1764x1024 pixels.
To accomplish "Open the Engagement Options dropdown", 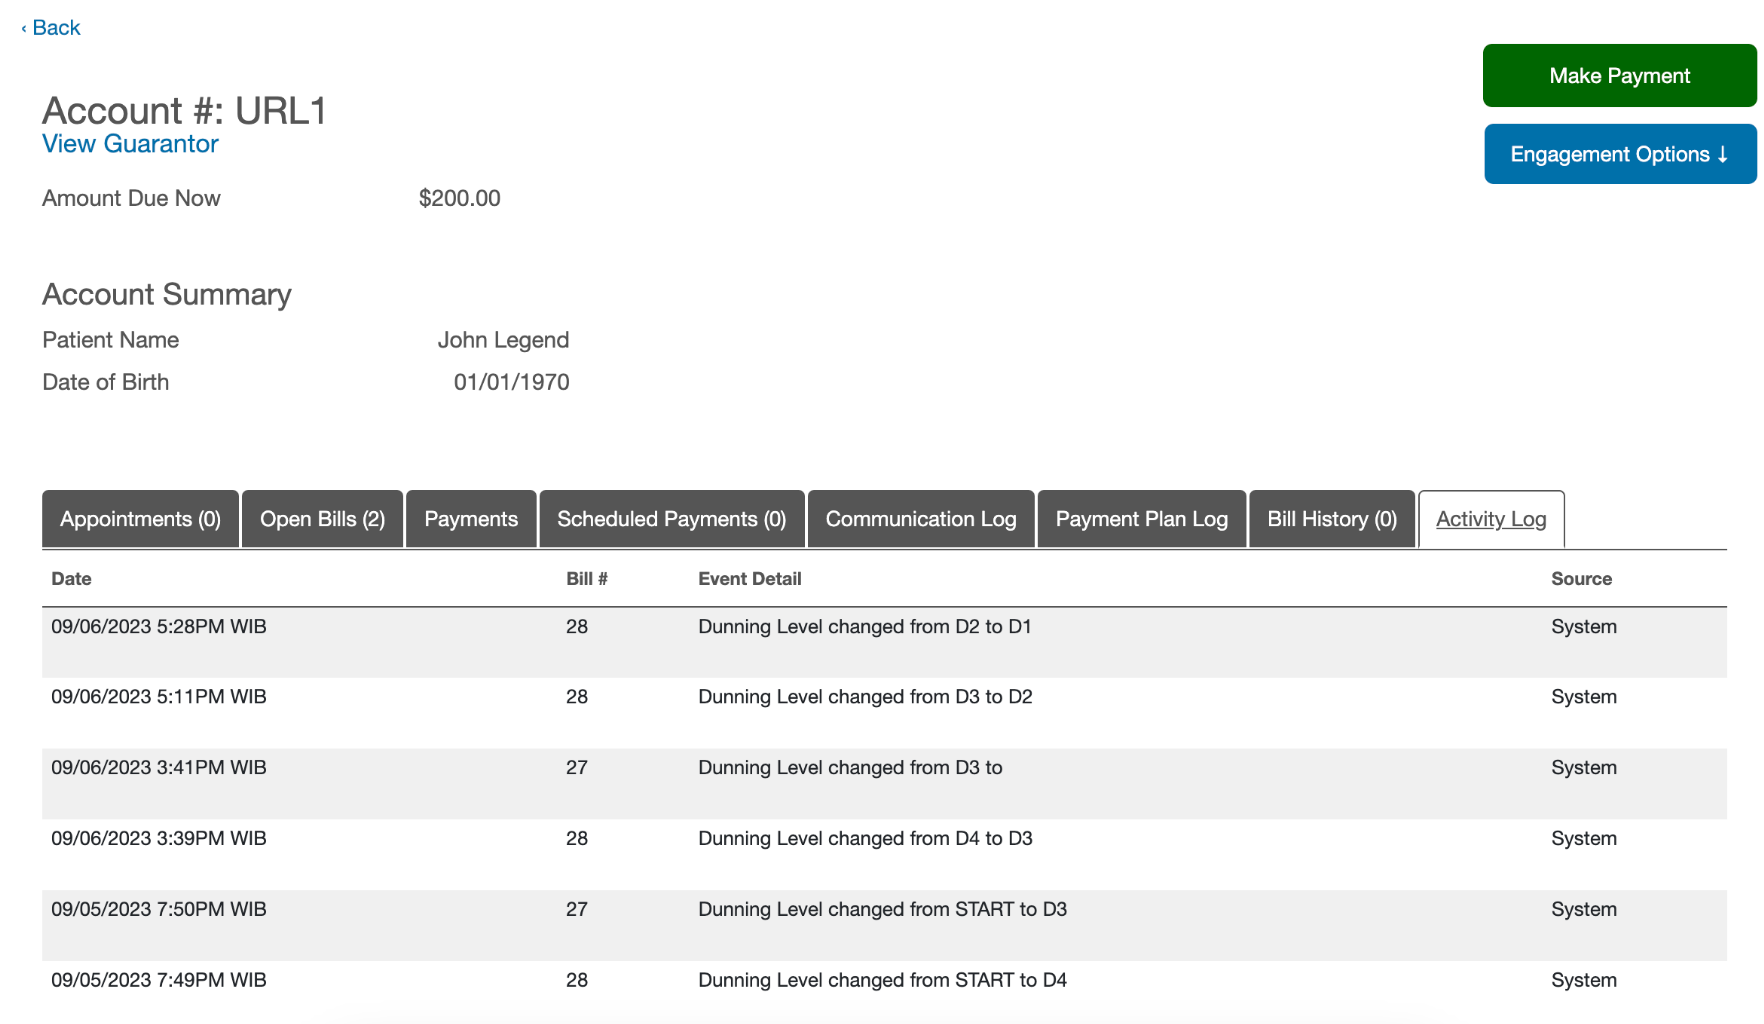I will 1619,153.
